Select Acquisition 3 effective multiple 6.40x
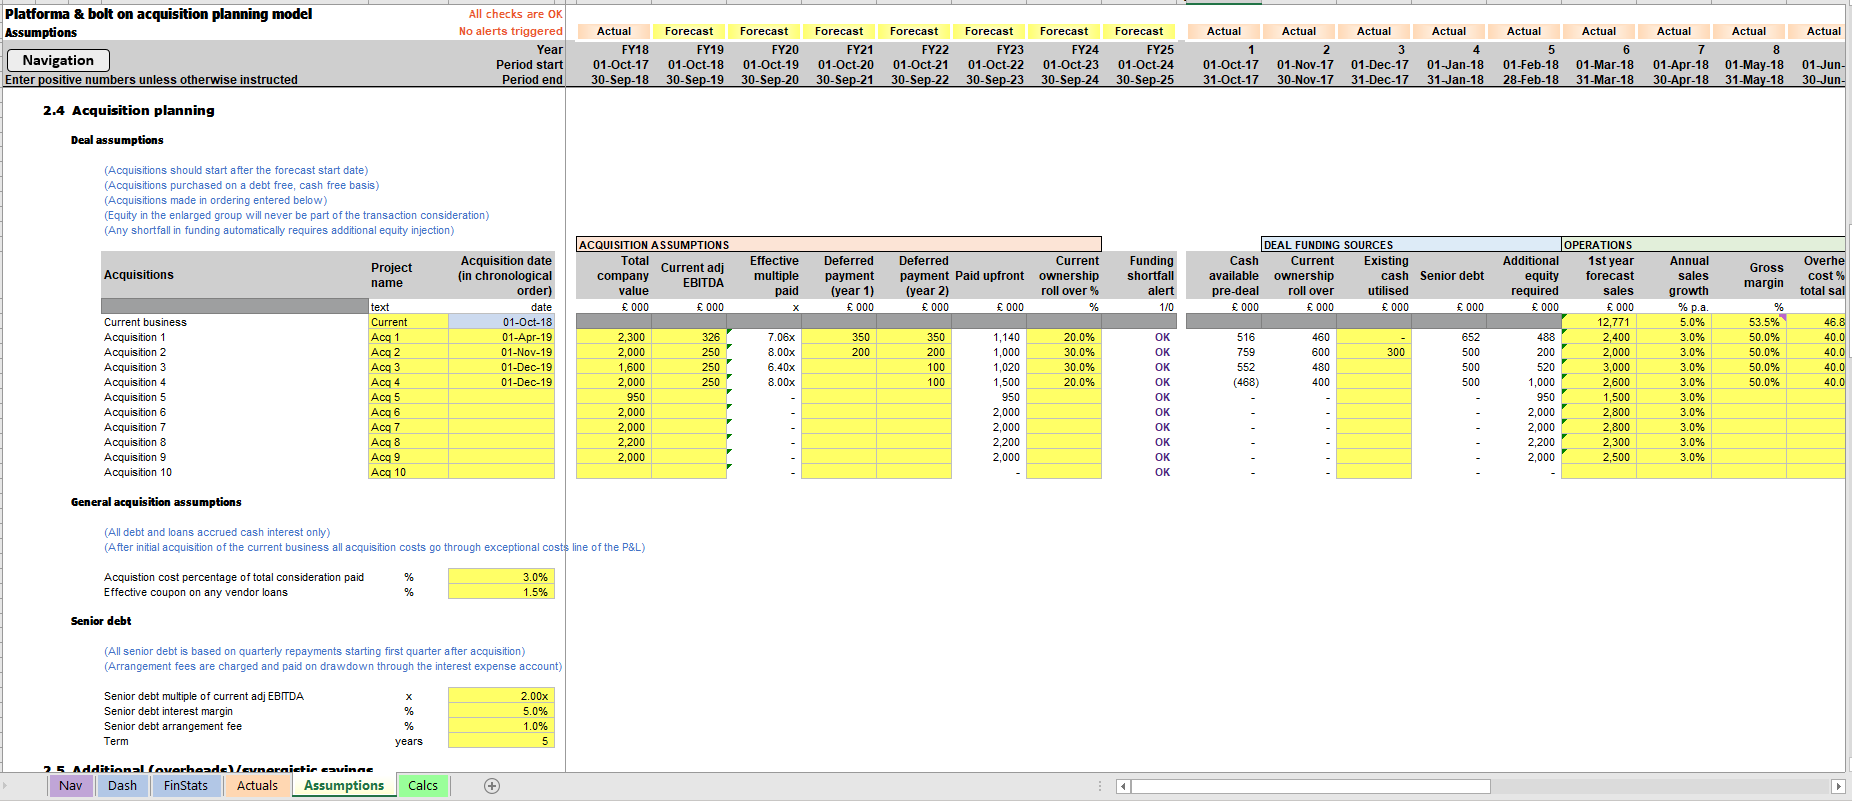 764,367
